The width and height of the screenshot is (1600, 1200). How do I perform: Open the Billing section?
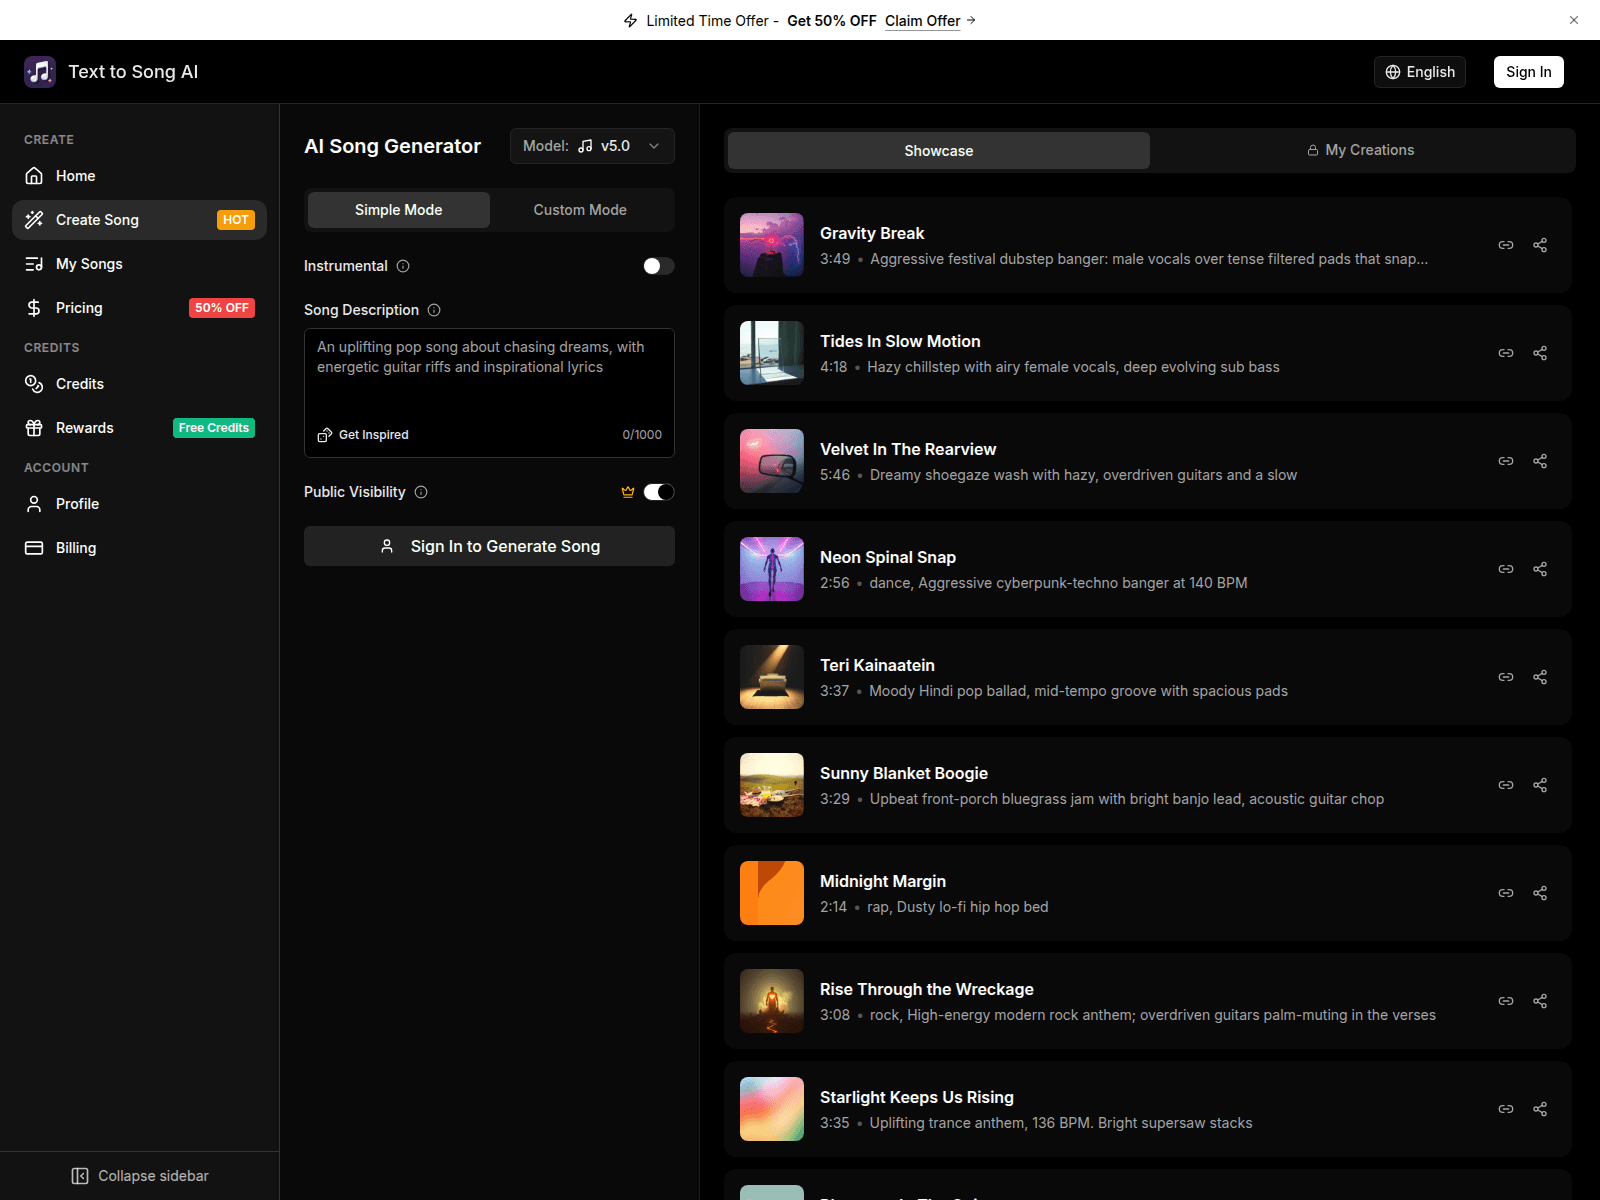click(x=75, y=547)
